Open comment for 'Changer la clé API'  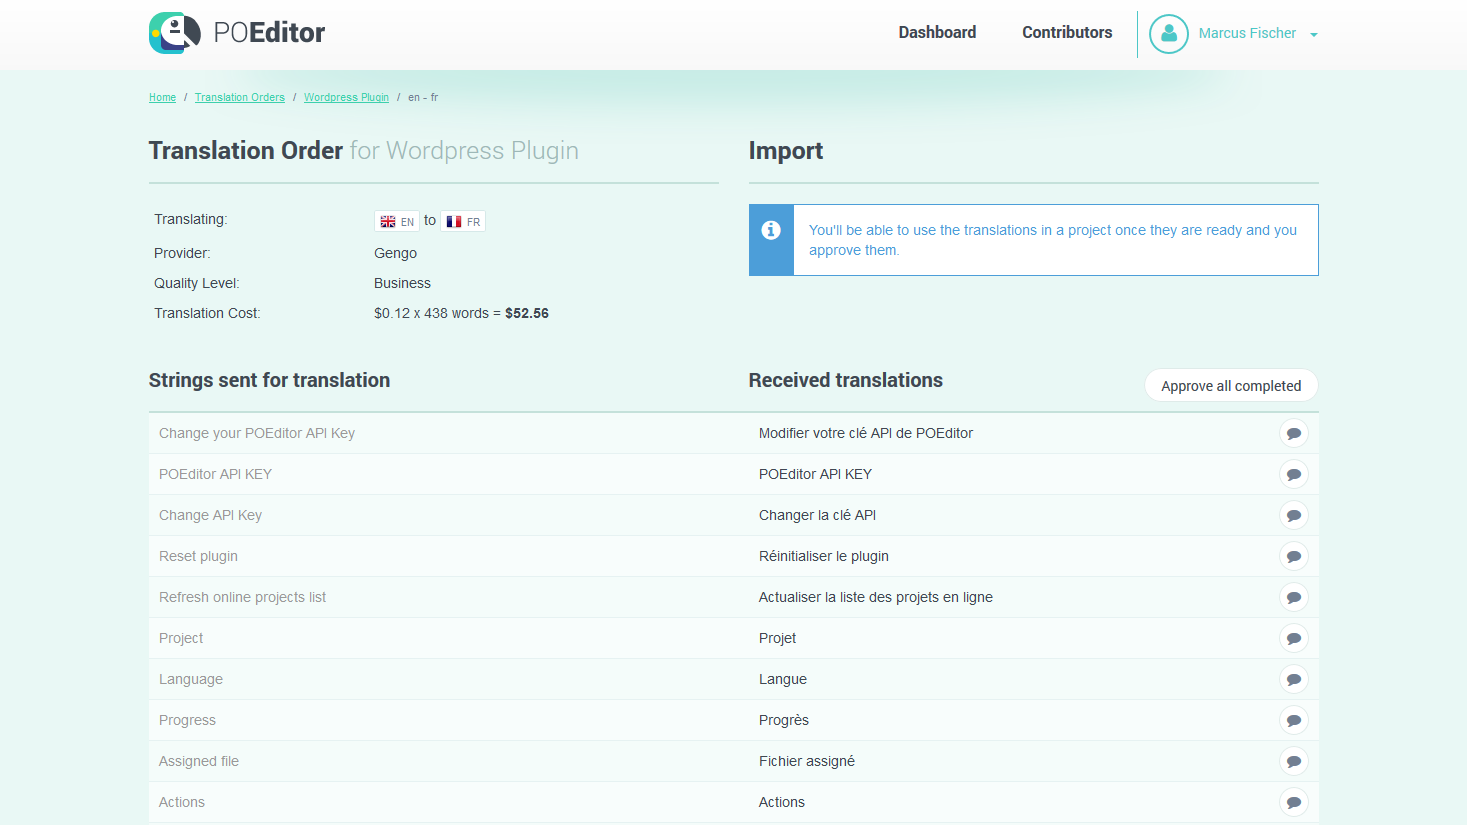tap(1294, 515)
